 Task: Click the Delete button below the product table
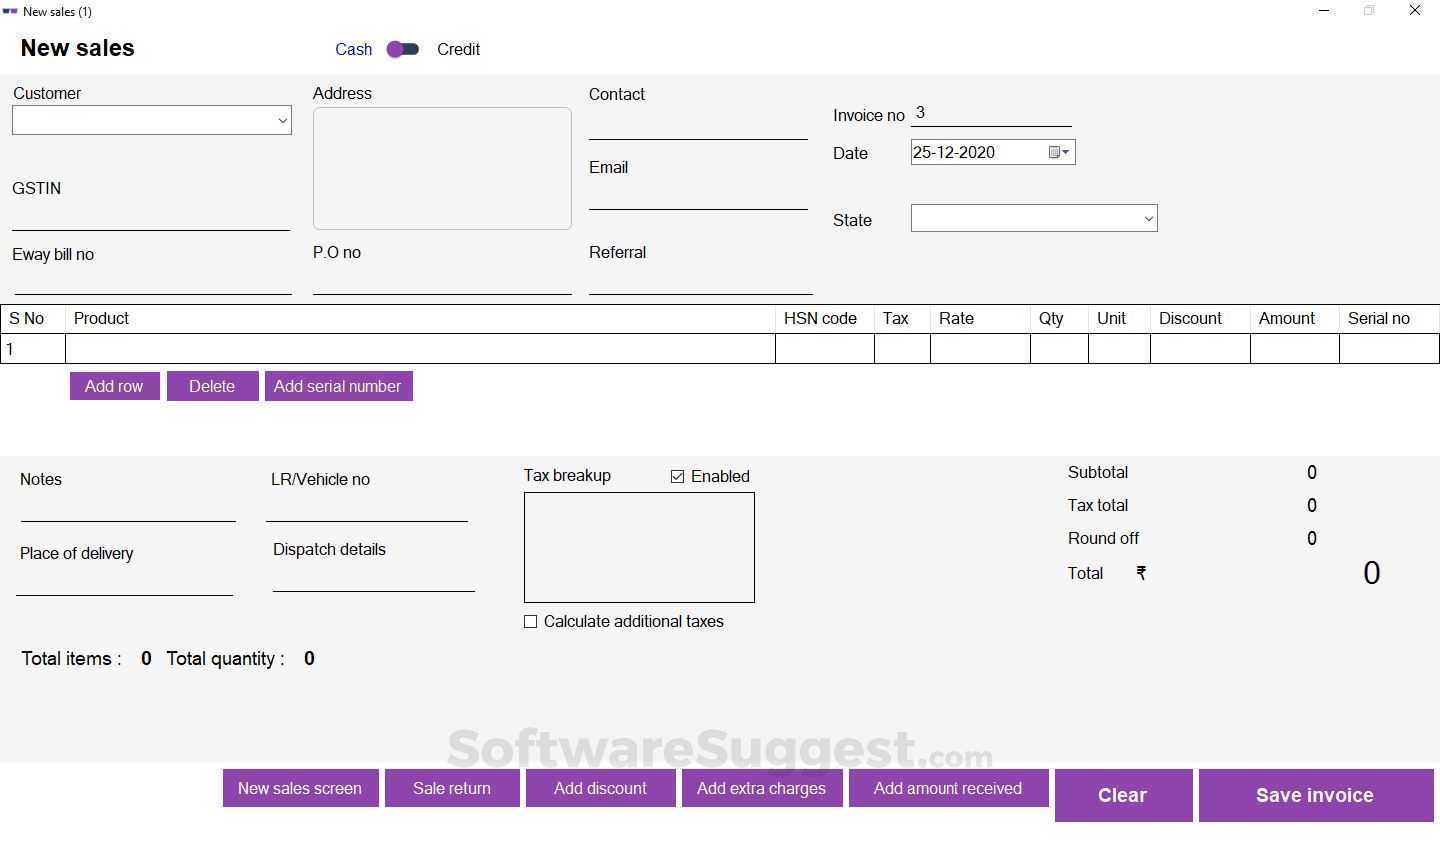212,386
